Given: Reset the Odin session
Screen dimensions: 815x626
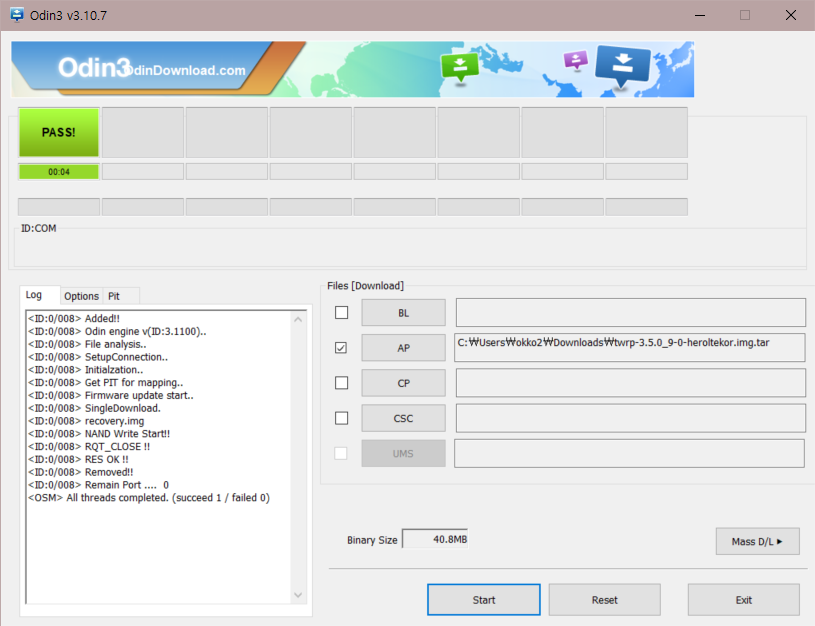Looking at the screenshot, I should pos(604,599).
